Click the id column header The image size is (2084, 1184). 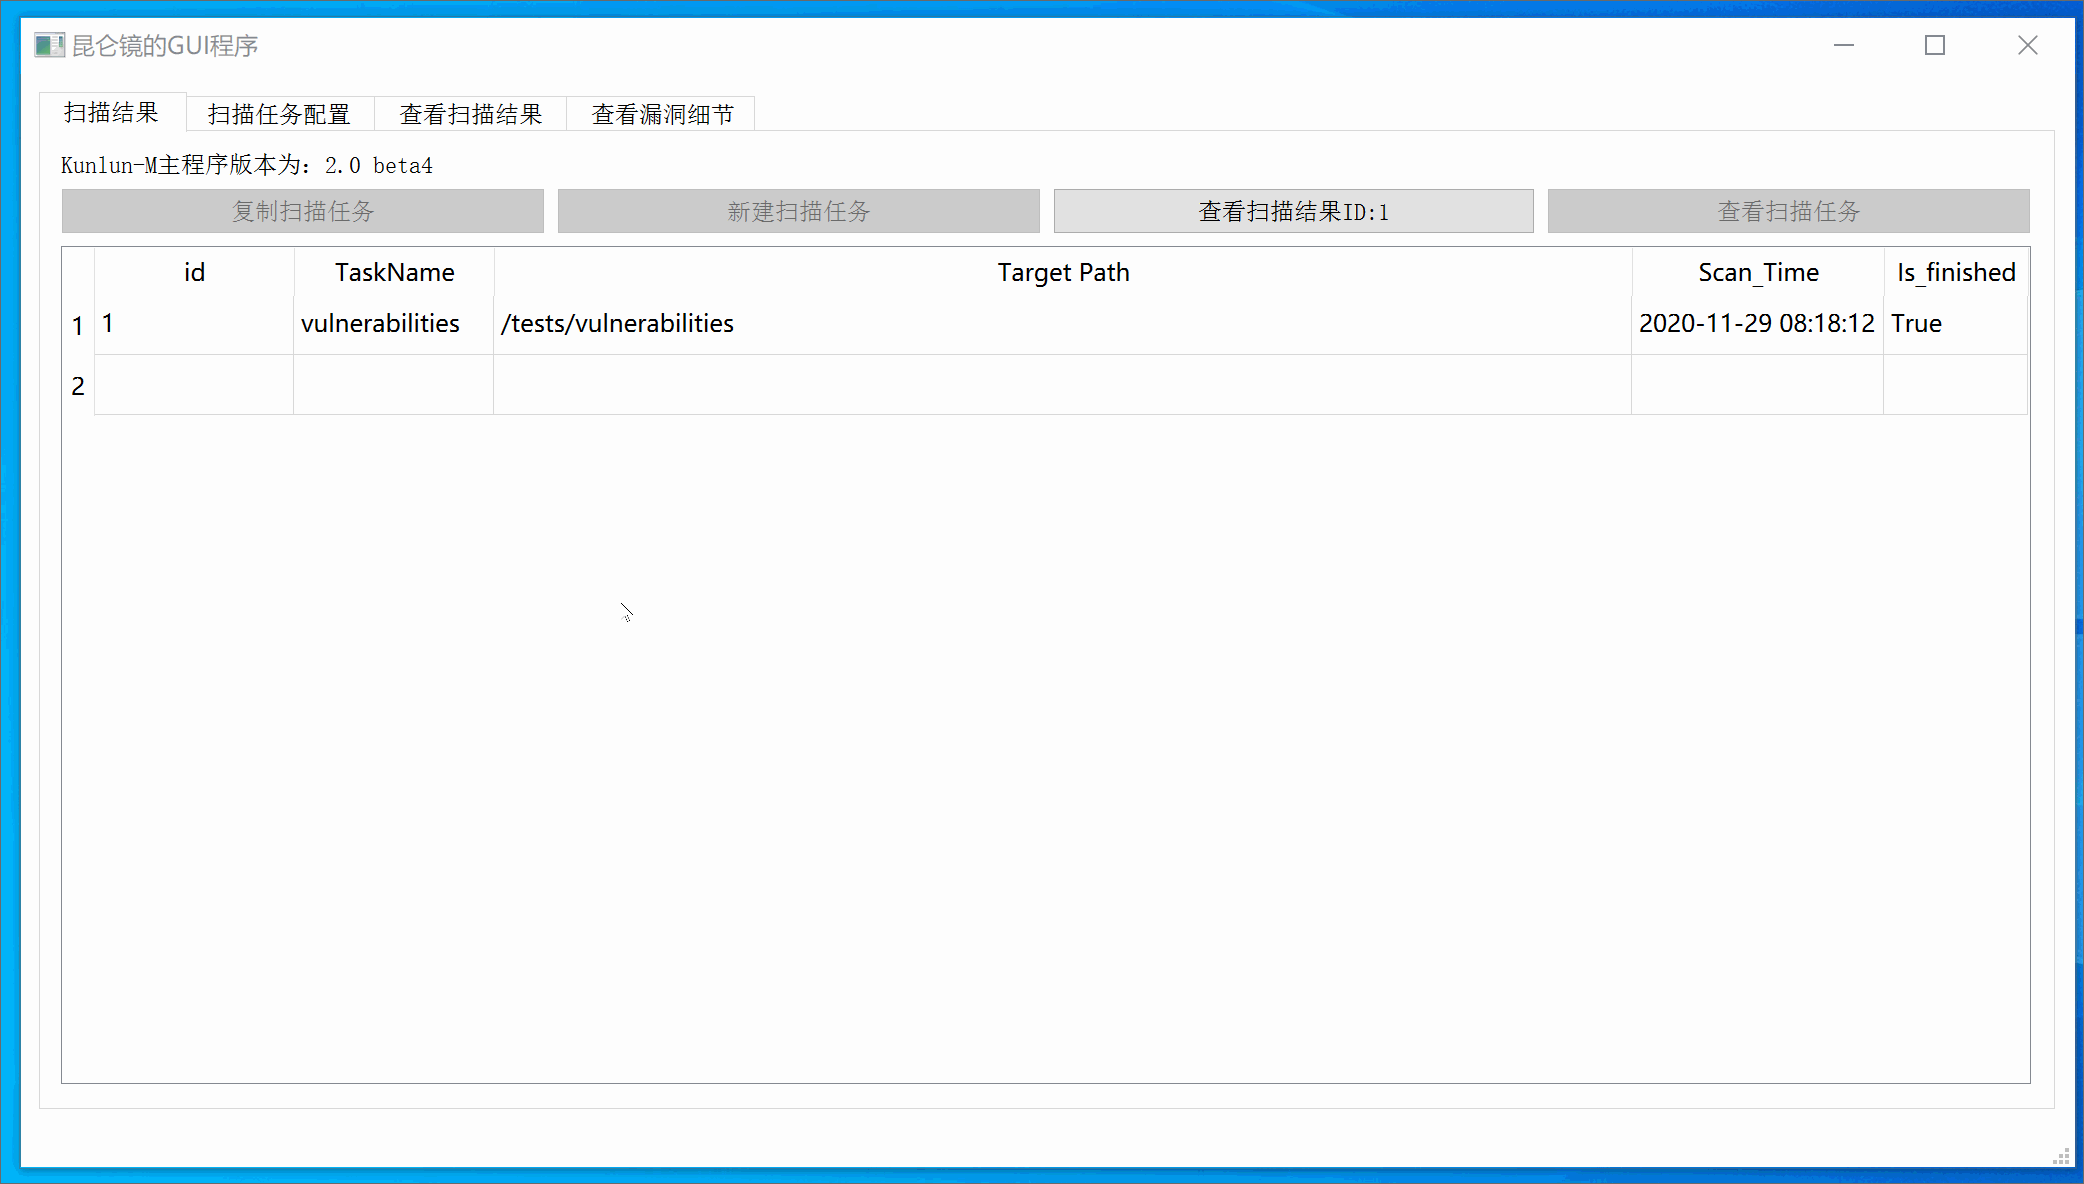[194, 272]
